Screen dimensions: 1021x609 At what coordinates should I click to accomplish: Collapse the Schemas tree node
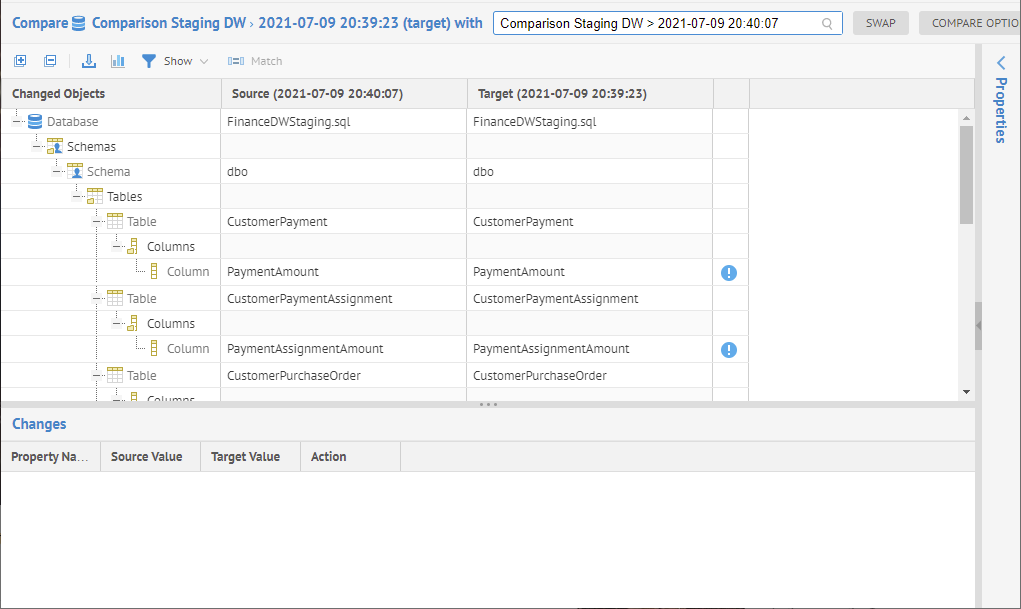[37, 147]
